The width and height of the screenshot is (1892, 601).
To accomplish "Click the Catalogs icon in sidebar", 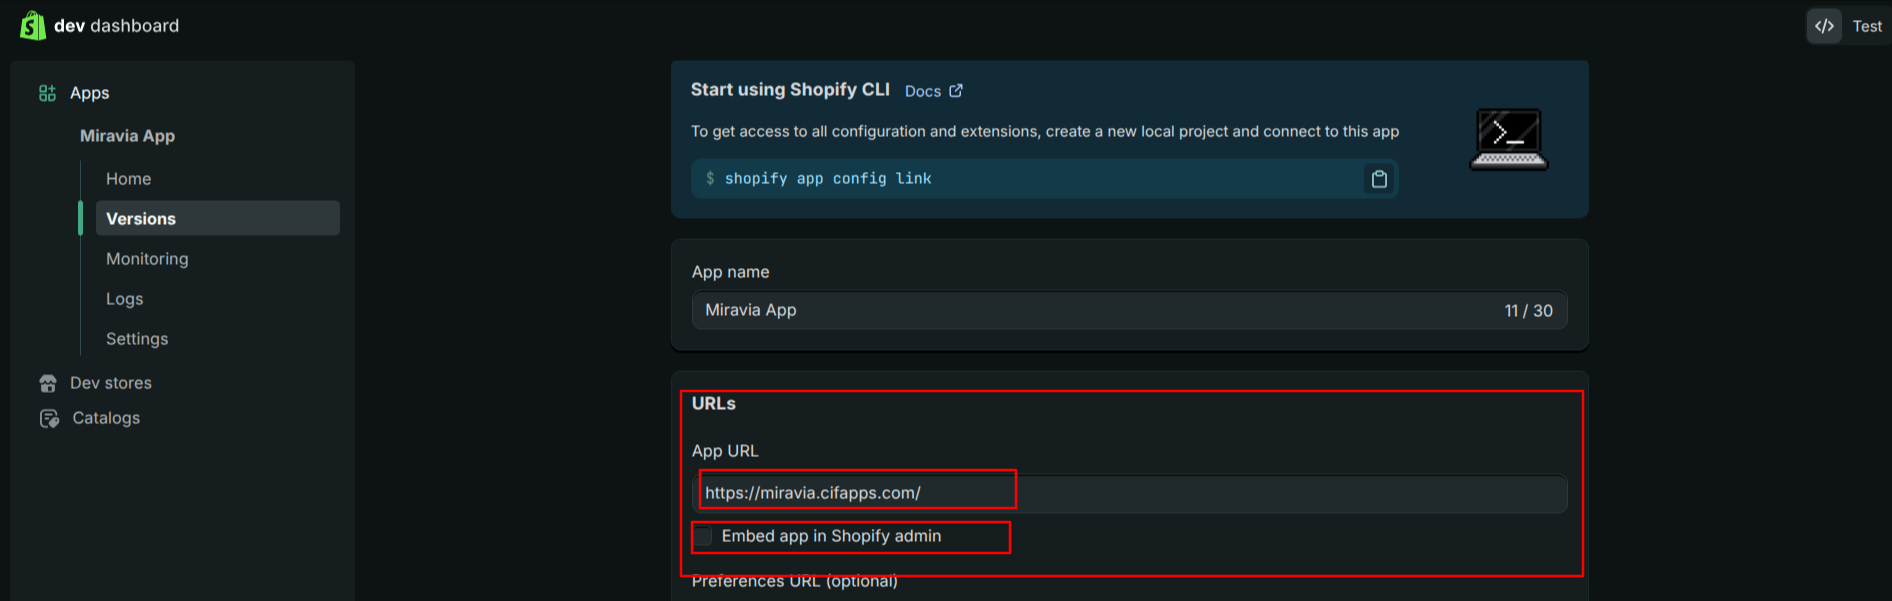I will point(49,418).
